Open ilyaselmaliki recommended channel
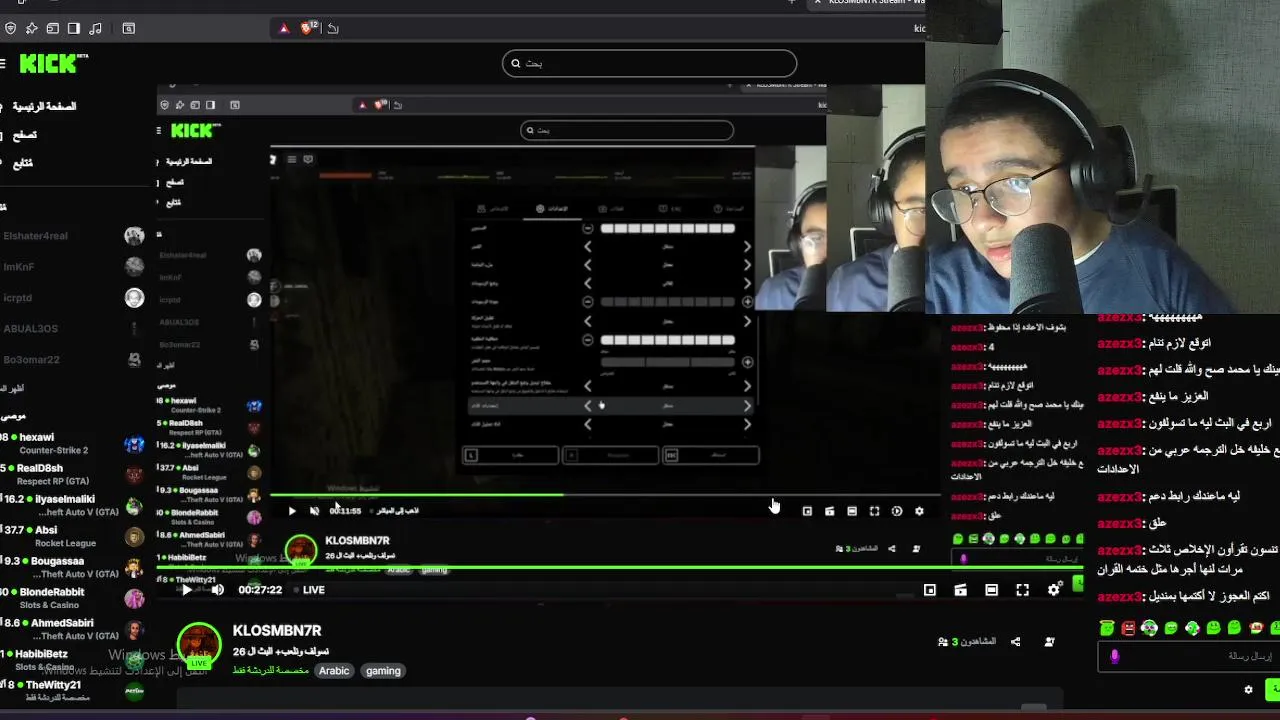This screenshot has width=1280, height=720. pos(72,506)
